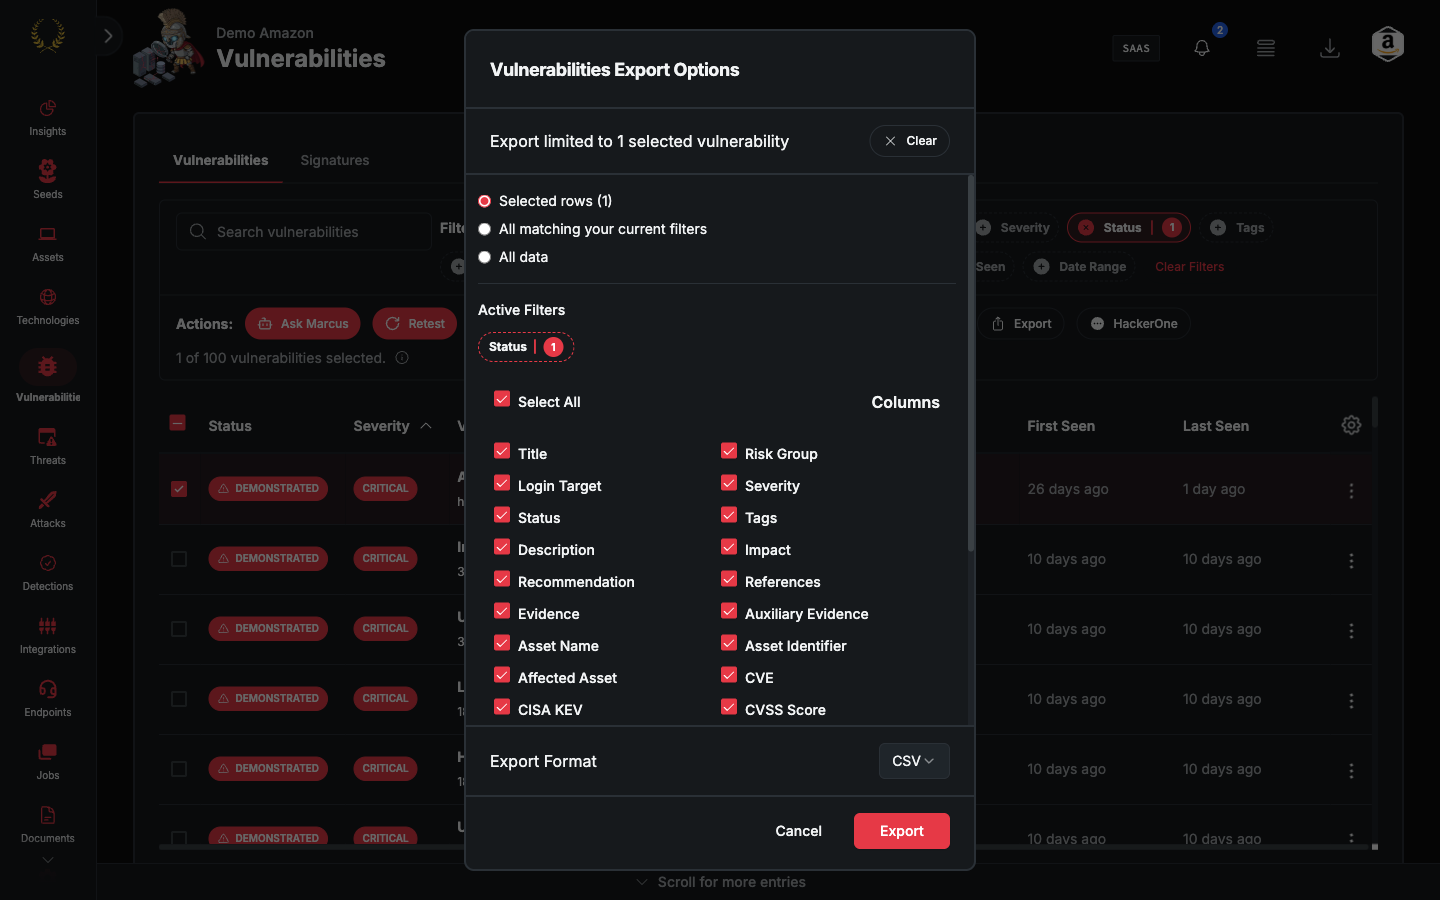This screenshot has height=900, width=1440.
Task: Open notifications bell icon
Action: click(x=1202, y=48)
